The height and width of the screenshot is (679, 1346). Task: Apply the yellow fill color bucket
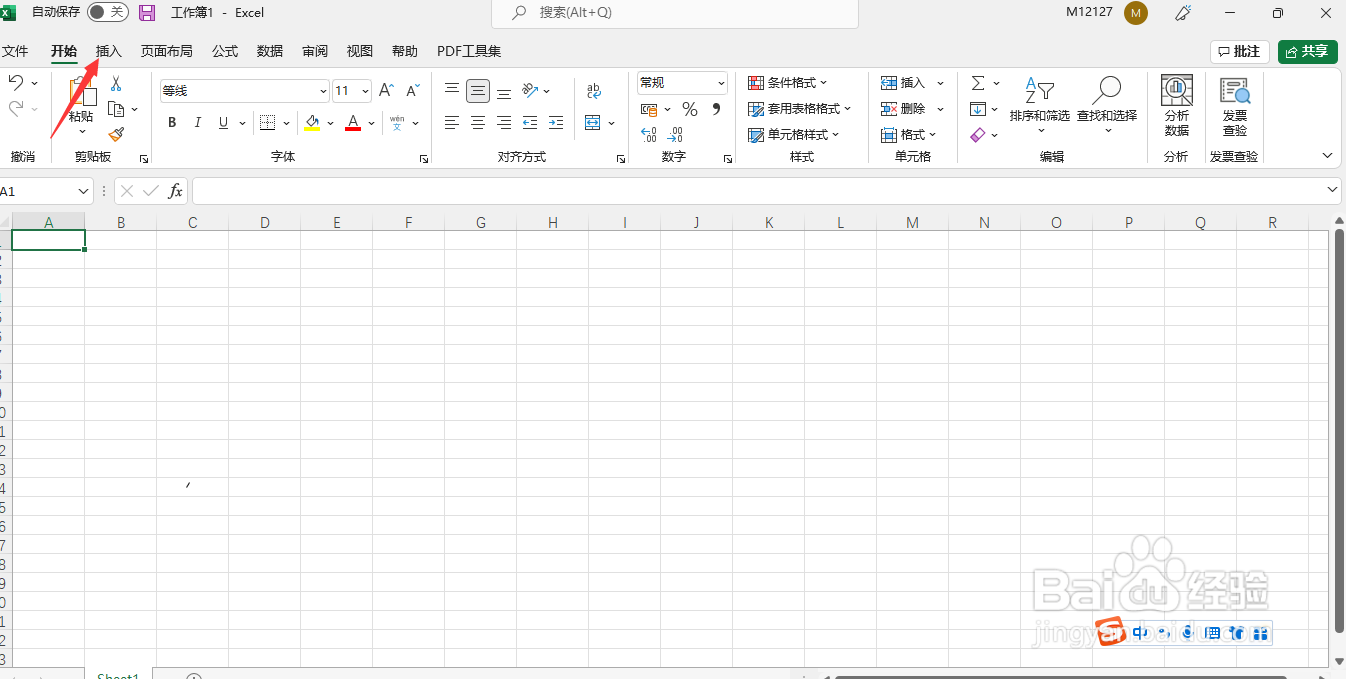click(312, 123)
